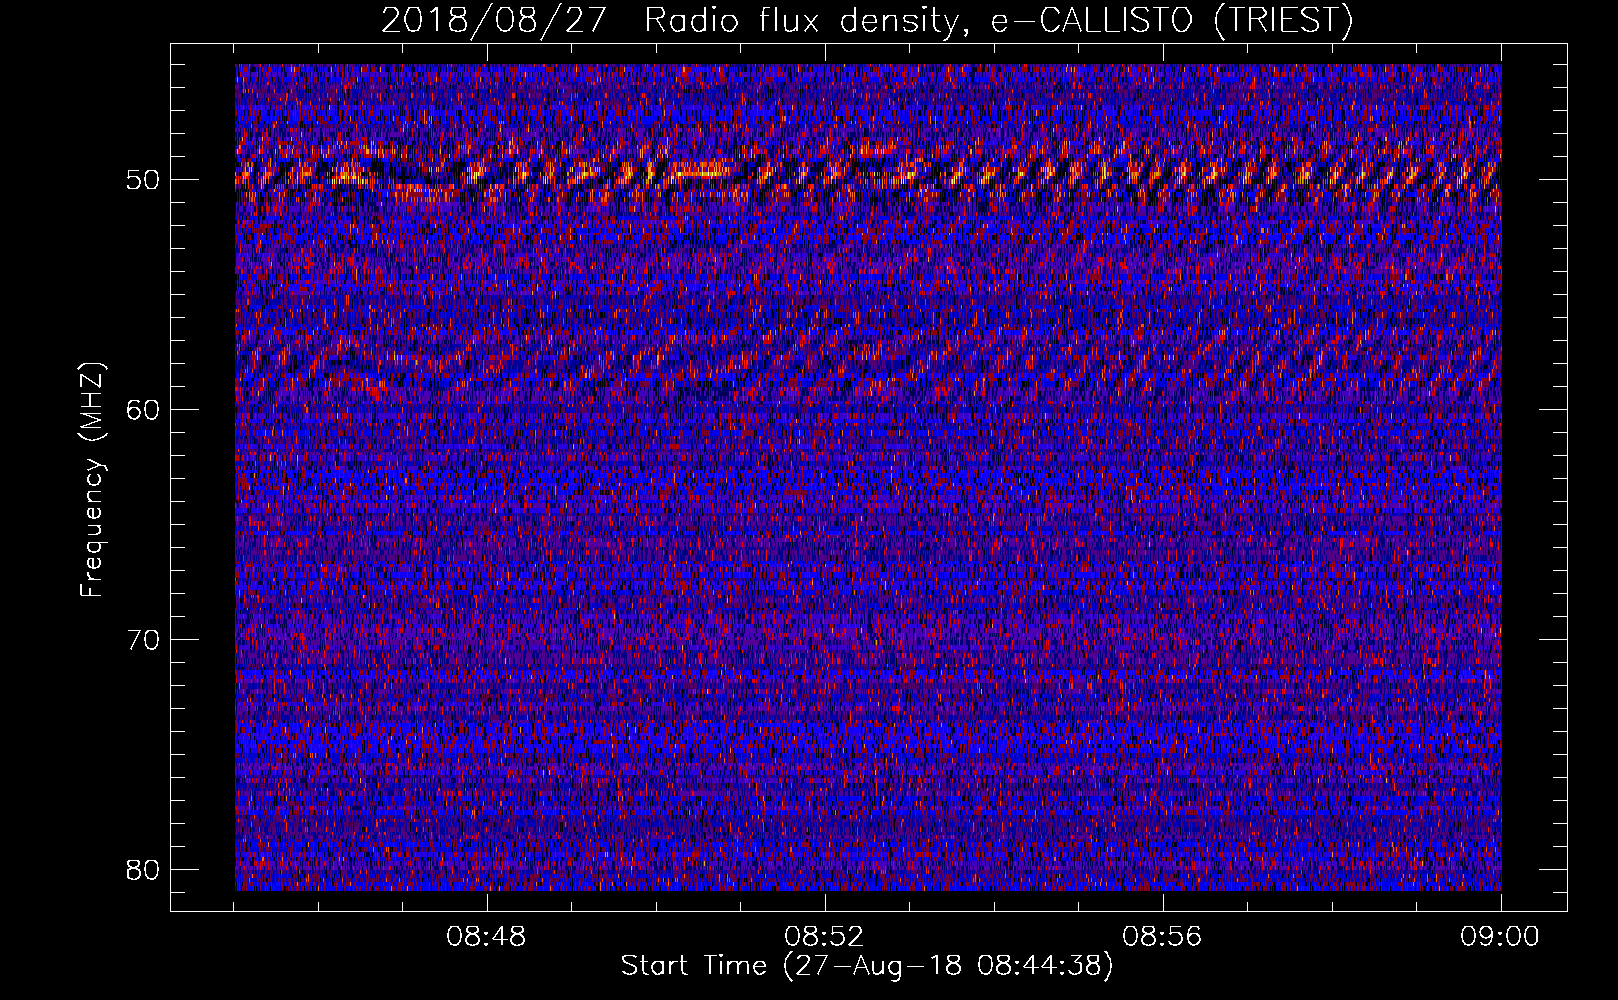This screenshot has height=1000, width=1618.
Task: Click the 08:56 time tick label
Action: coord(1163,937)
